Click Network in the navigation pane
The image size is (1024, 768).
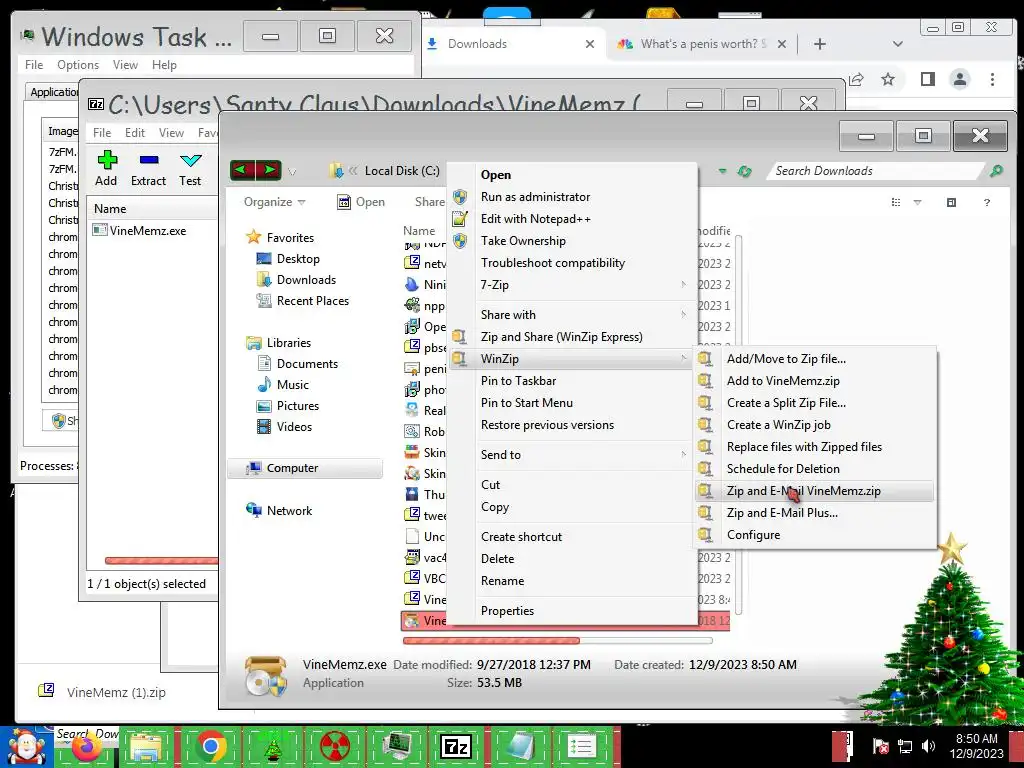click(x=289, y=510)
